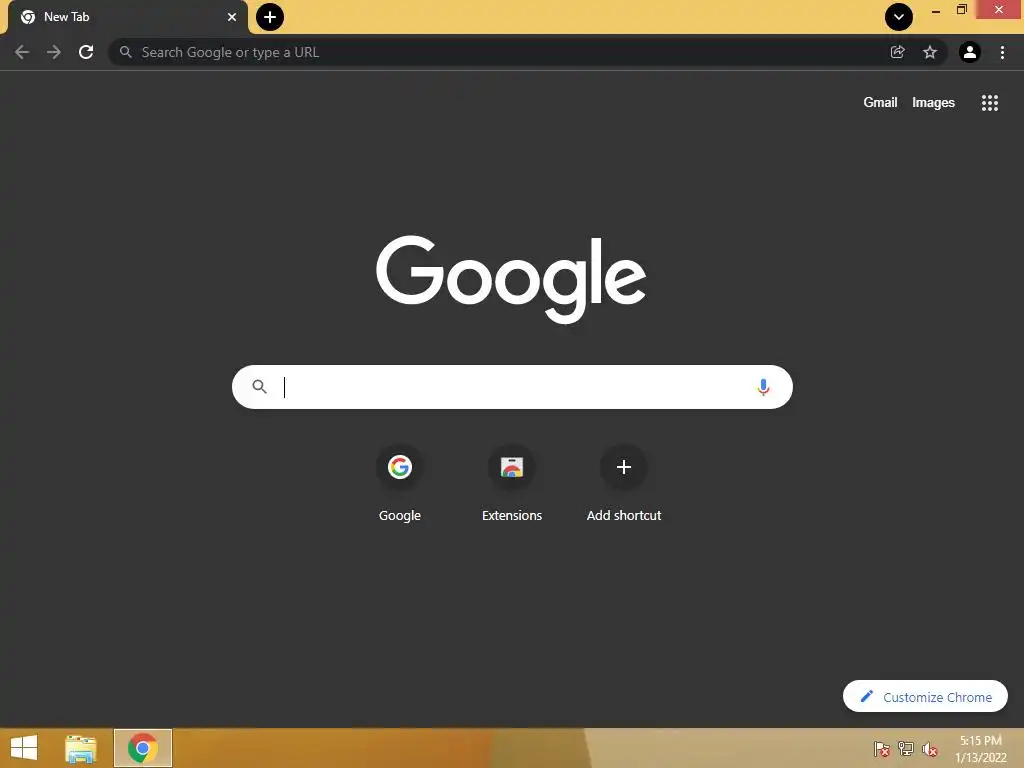Minimize the Chrome window
This screenshot has width=1024, height=768.
[936, 10]
